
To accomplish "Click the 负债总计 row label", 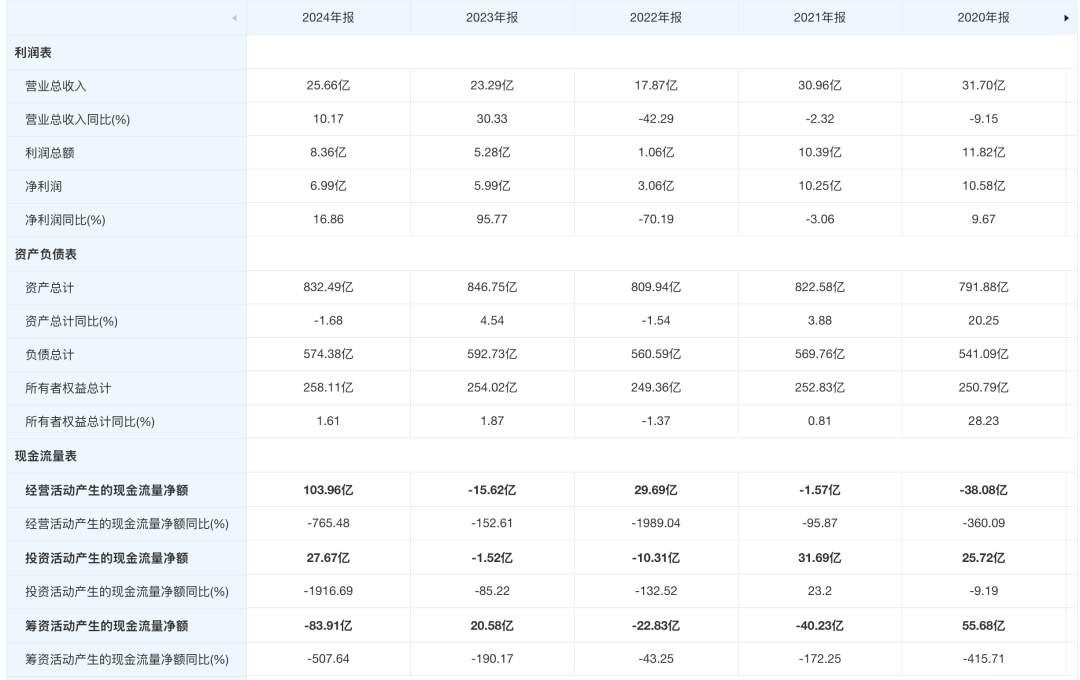I will (x=50, y=355).
